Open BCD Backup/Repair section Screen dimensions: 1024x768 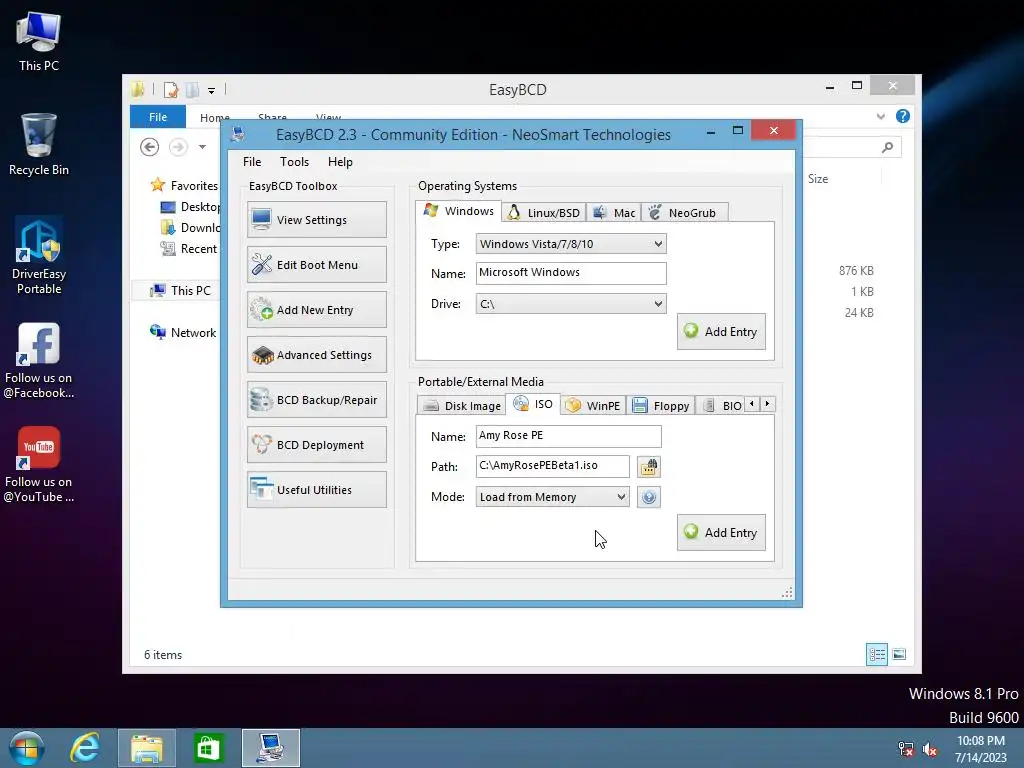click(x=317, y=400)
